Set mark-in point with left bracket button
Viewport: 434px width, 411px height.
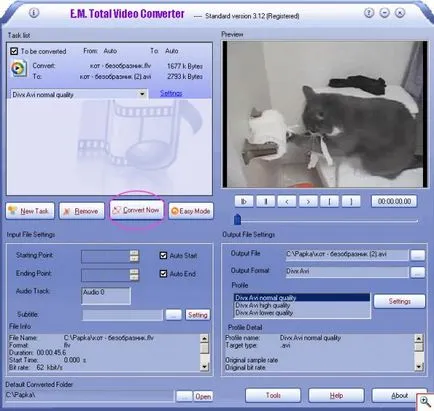coord(329,201)
